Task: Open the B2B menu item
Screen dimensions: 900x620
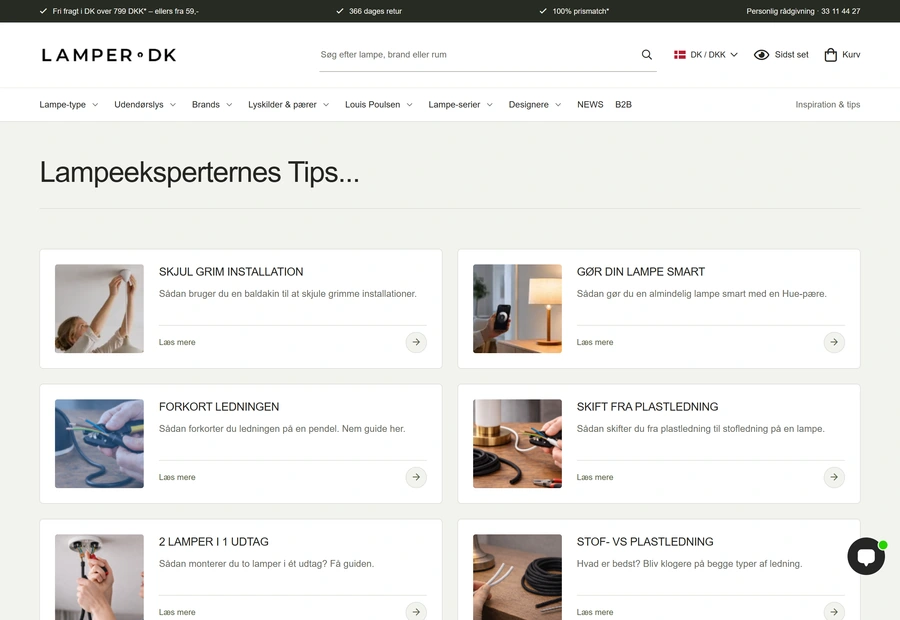Action: click(623, 104)
